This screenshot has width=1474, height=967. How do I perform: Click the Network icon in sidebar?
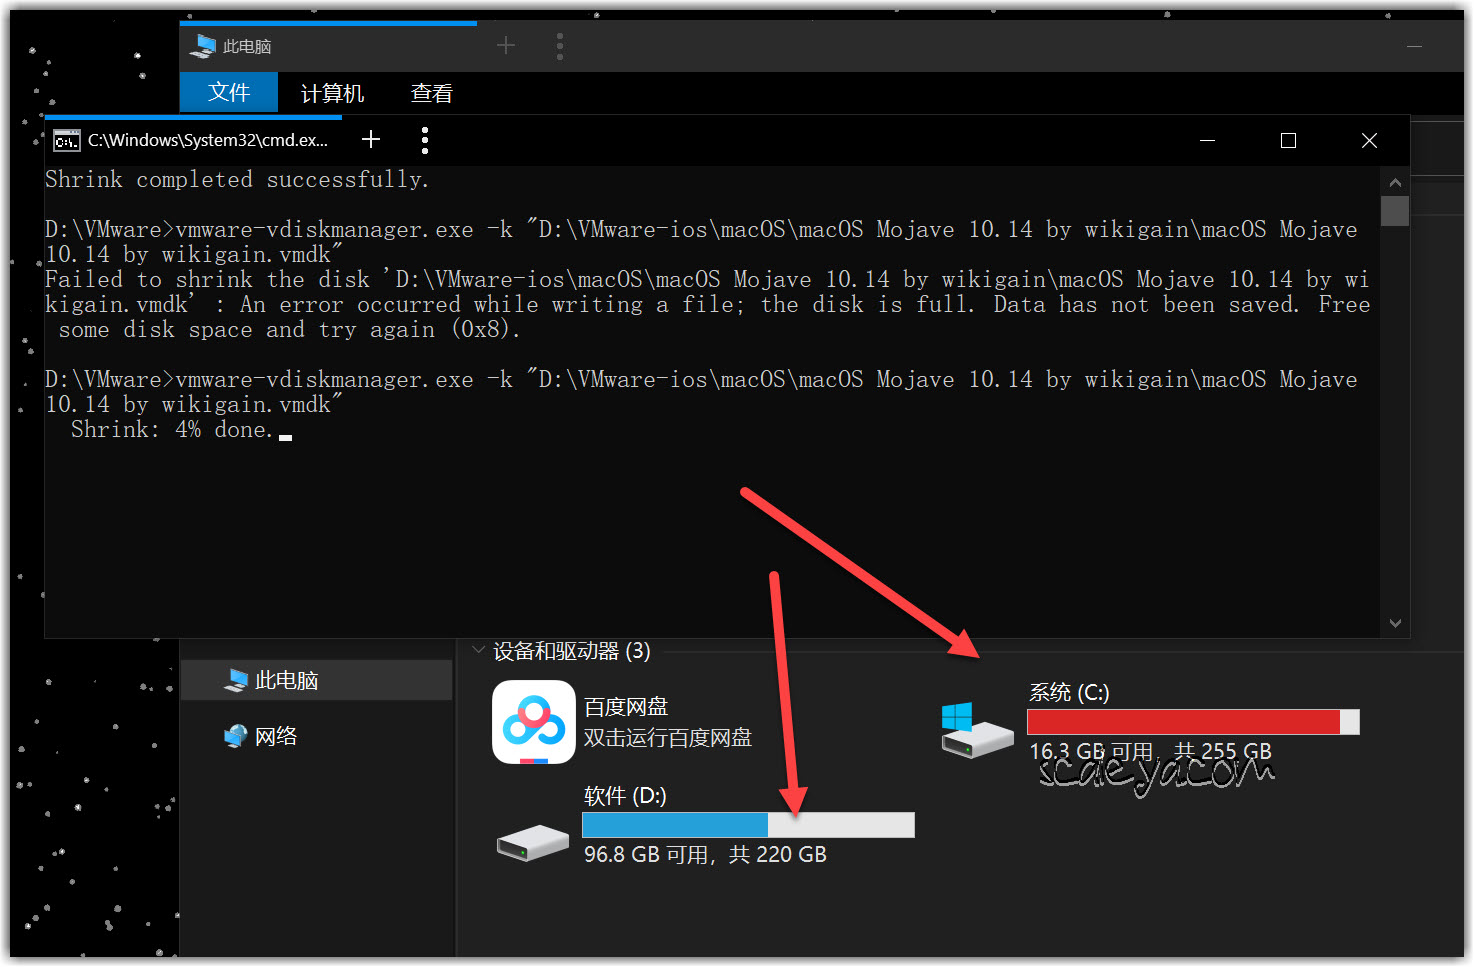pos(236,737)
